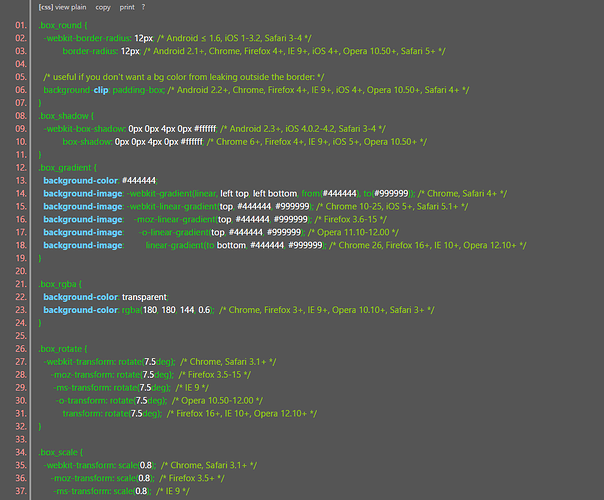Select the '.box_gradient {' selector text
Screen dimensions: 604x500
click(67, 168)
